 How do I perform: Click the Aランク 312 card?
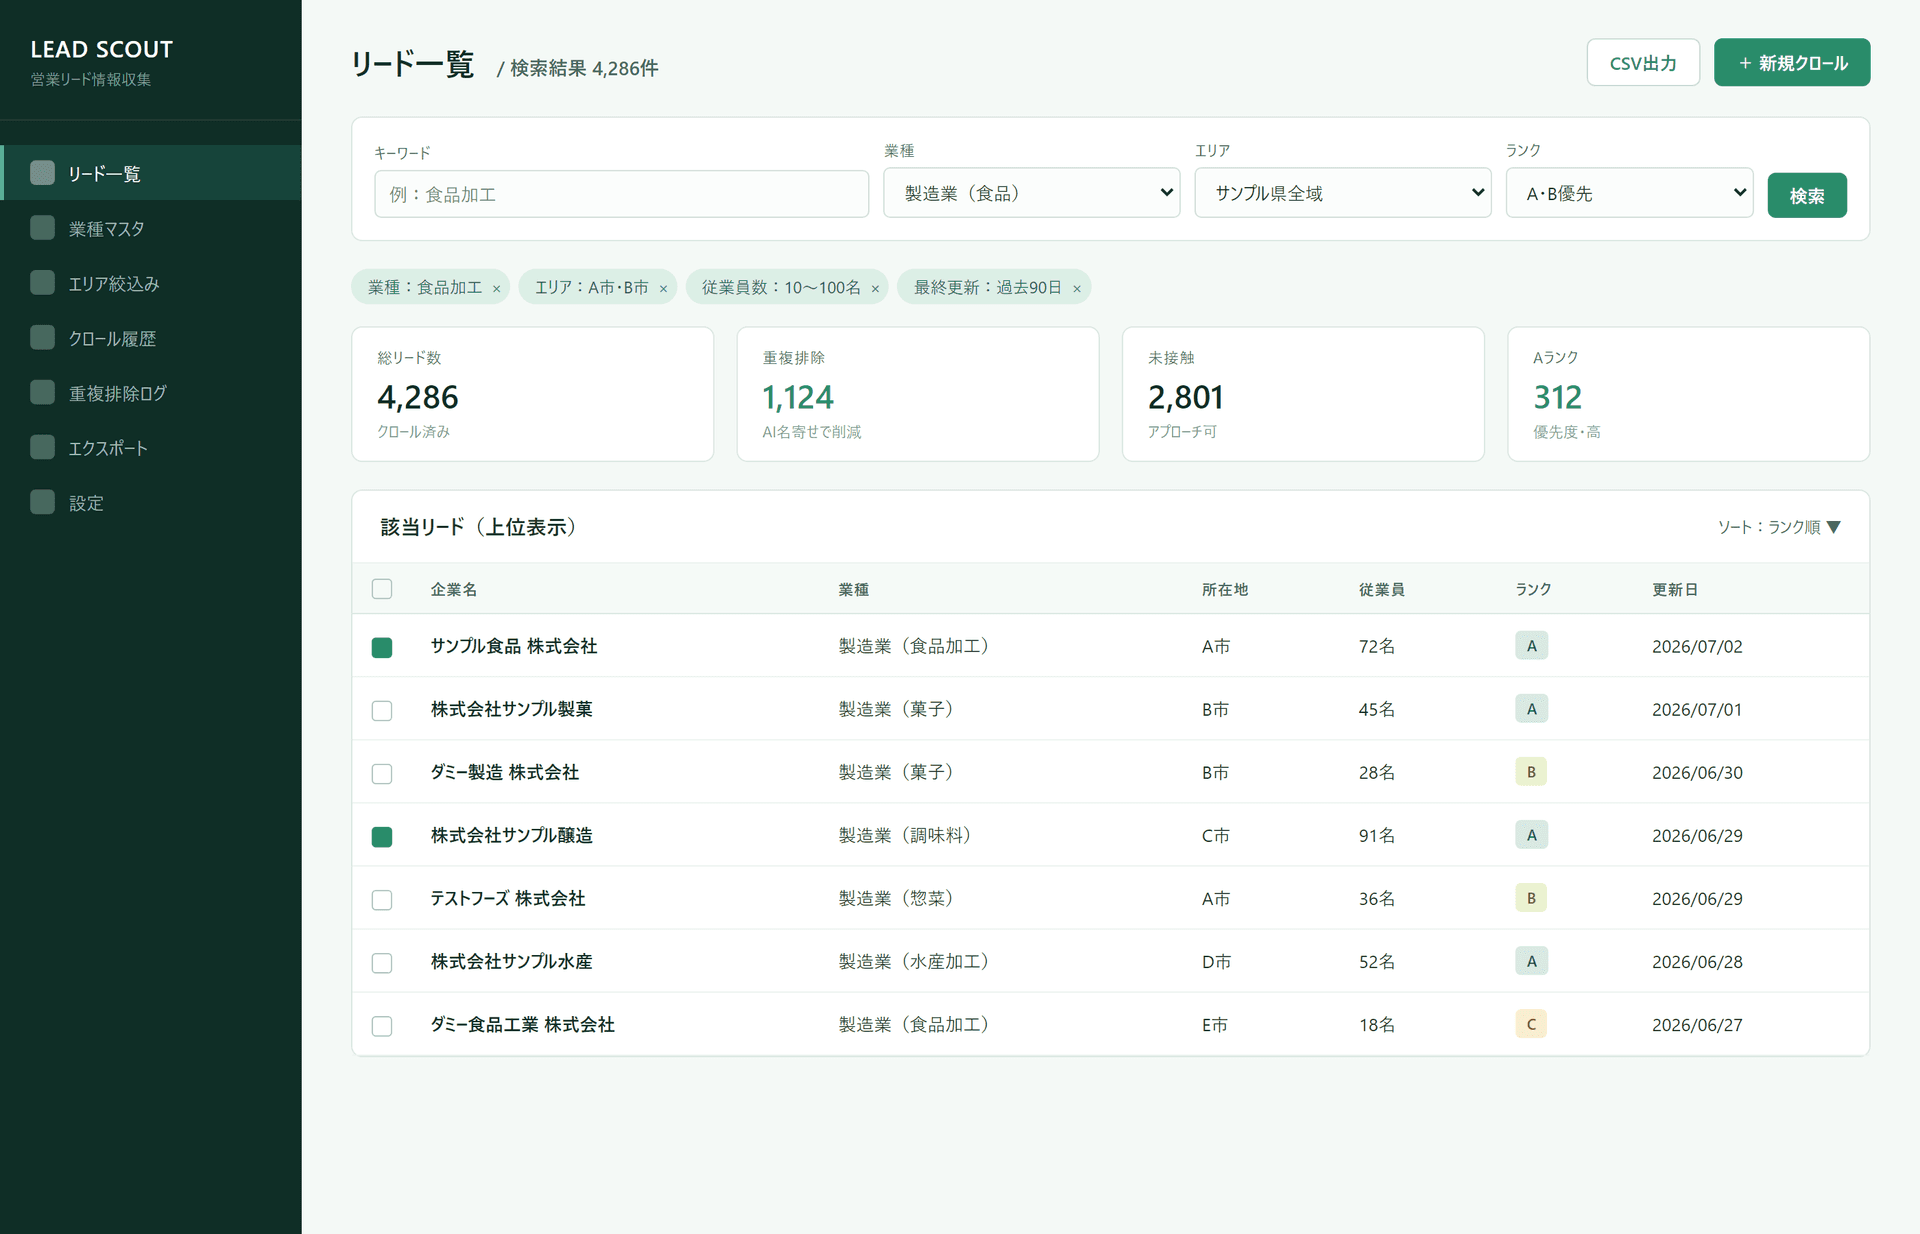[1688, 394]
